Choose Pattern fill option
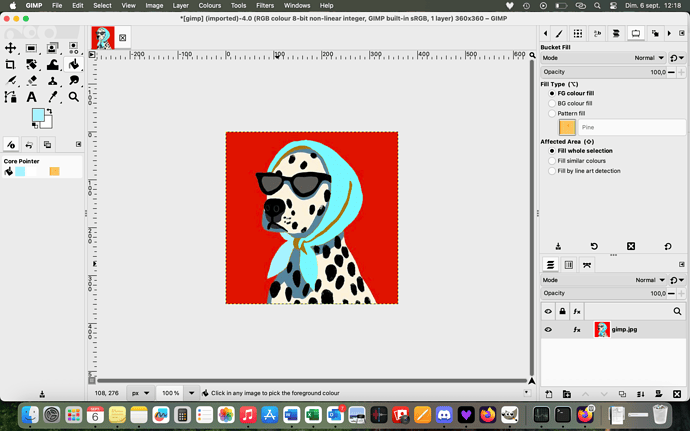690x431 pixels. pos(567,114)
